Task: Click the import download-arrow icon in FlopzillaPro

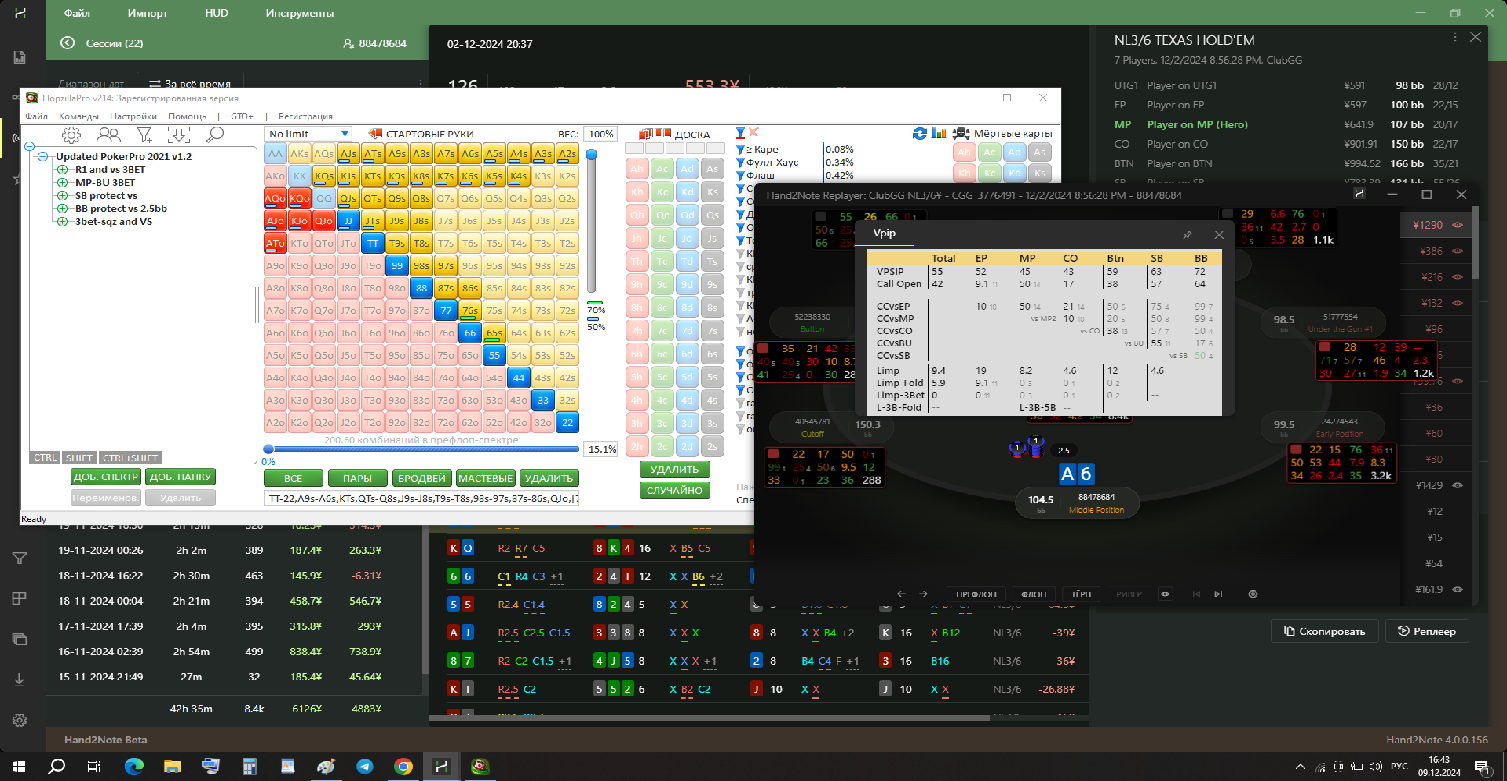Action: [x=181, y=134]
